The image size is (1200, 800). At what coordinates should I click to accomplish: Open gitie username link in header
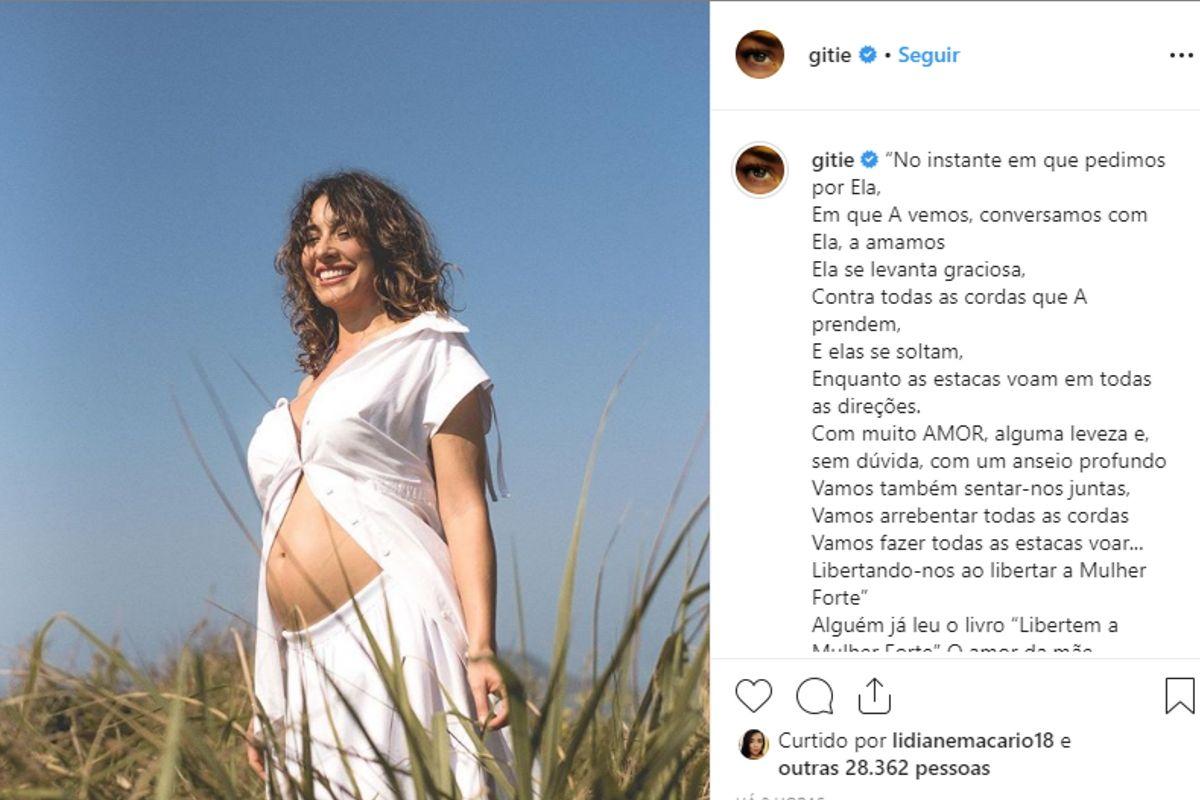tap(830, 55)
